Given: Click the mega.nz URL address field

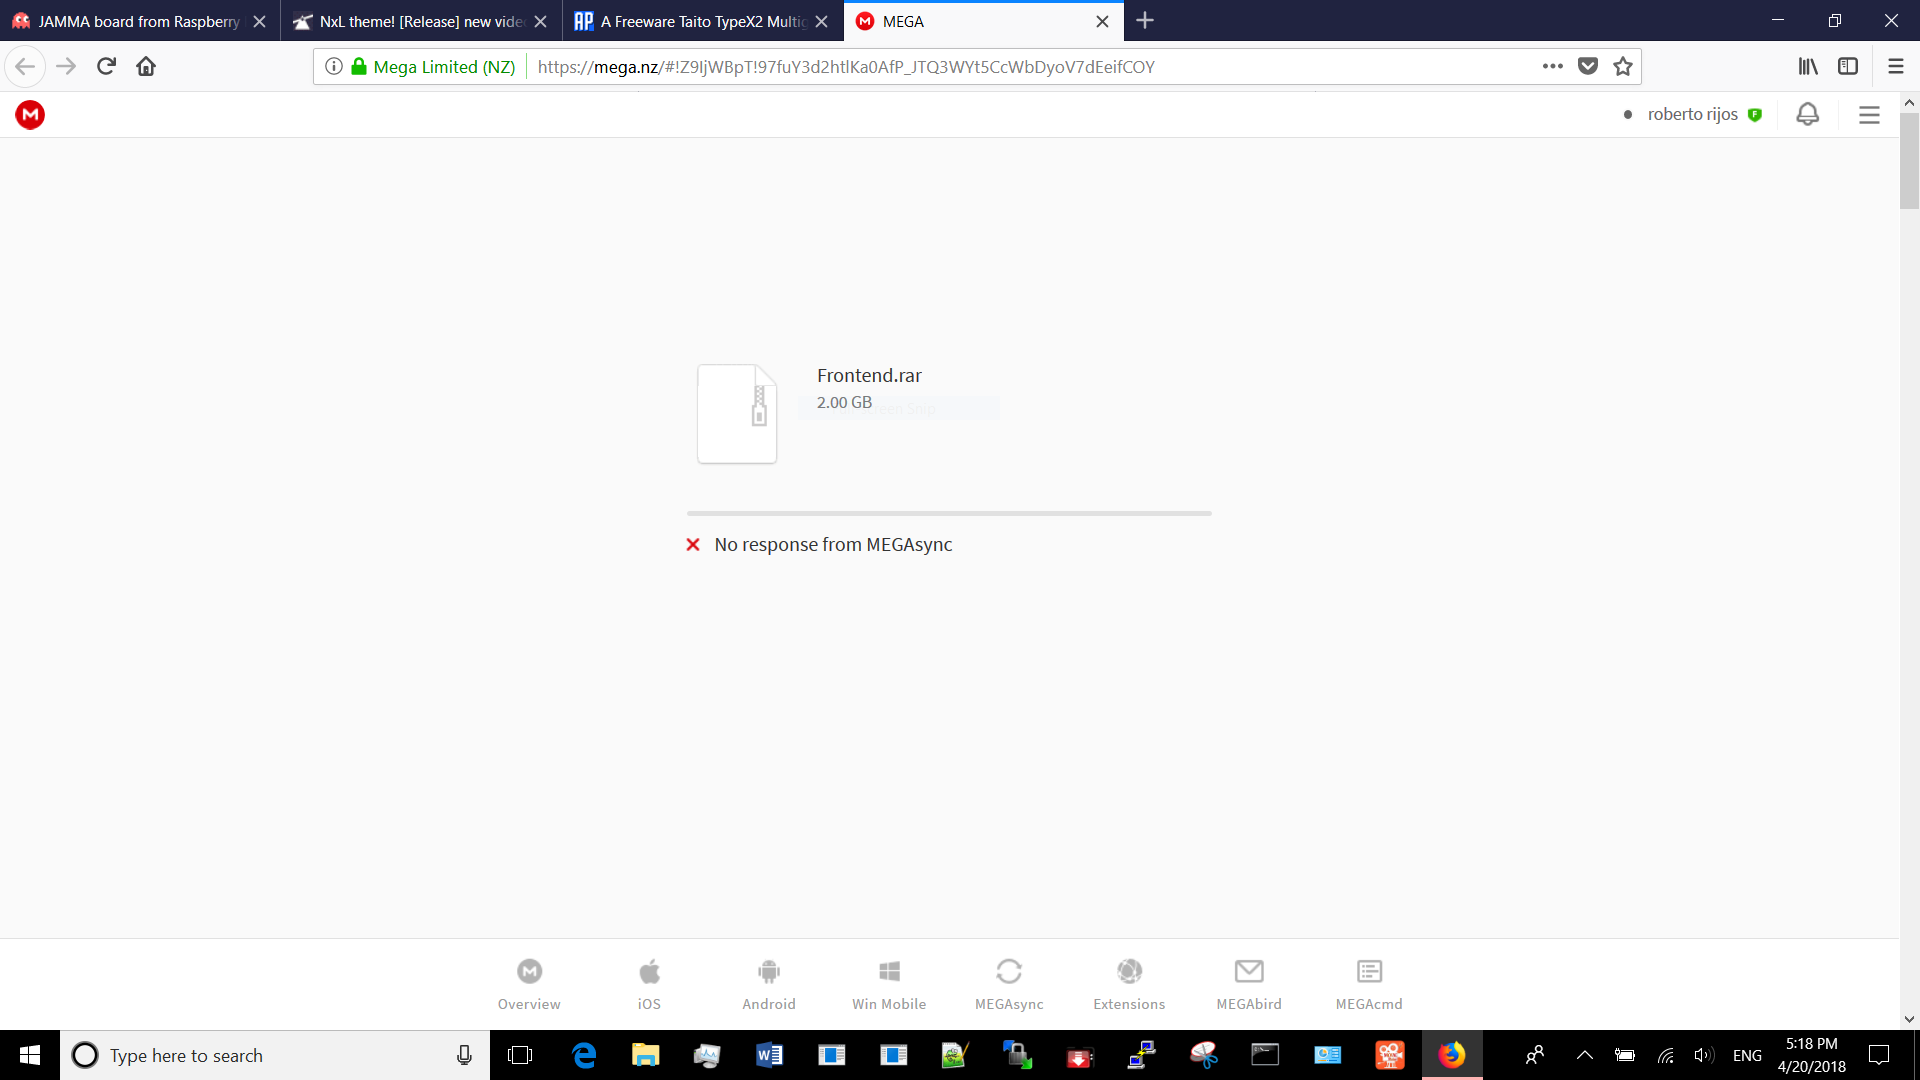Looking at the screenshot, I should point(845,66).
